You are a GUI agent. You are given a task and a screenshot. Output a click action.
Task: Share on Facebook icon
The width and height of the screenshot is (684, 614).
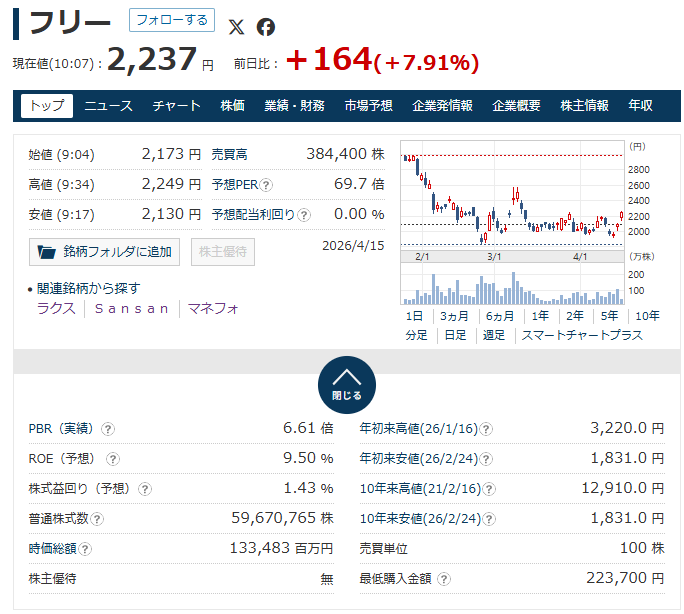(x=266, y=27)
